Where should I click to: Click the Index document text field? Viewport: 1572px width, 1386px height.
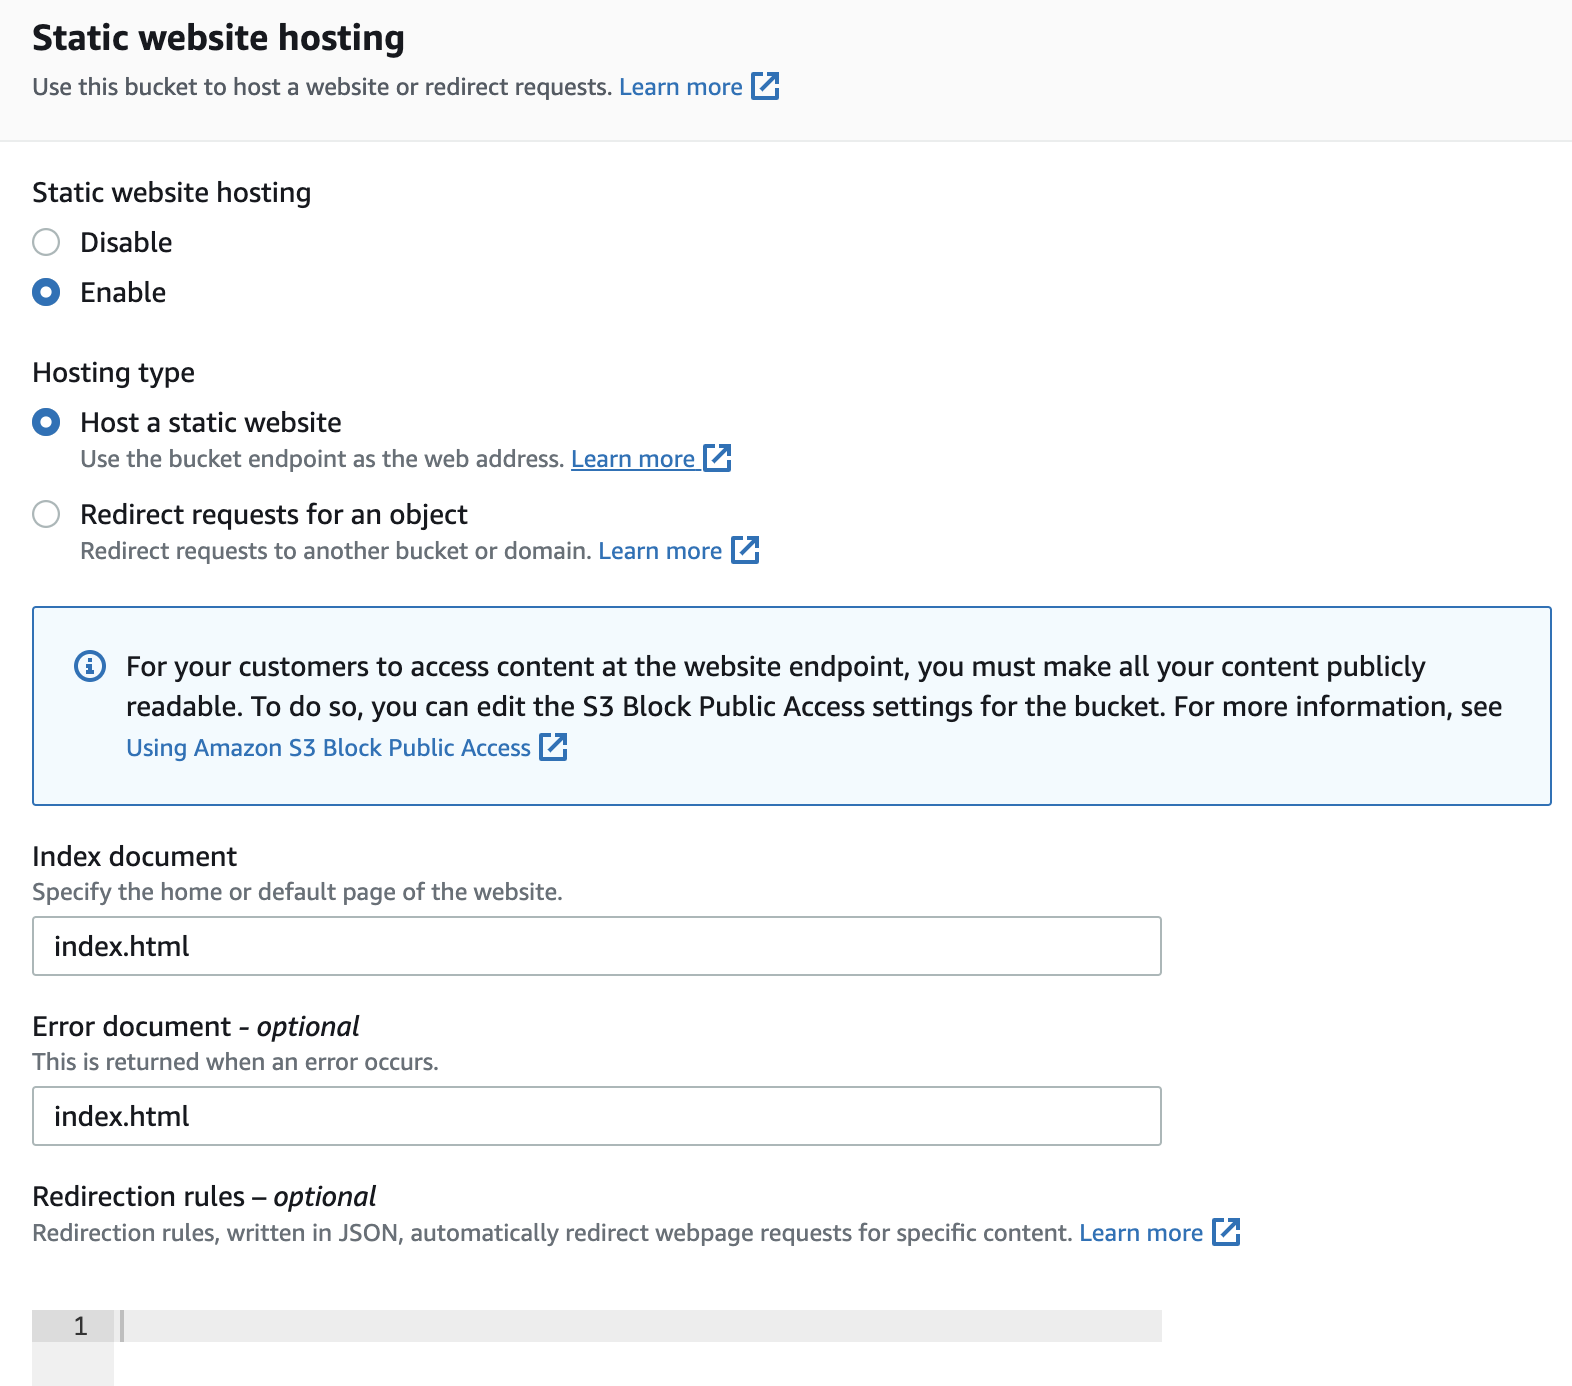pyautogui.click(x=597, y=945)
